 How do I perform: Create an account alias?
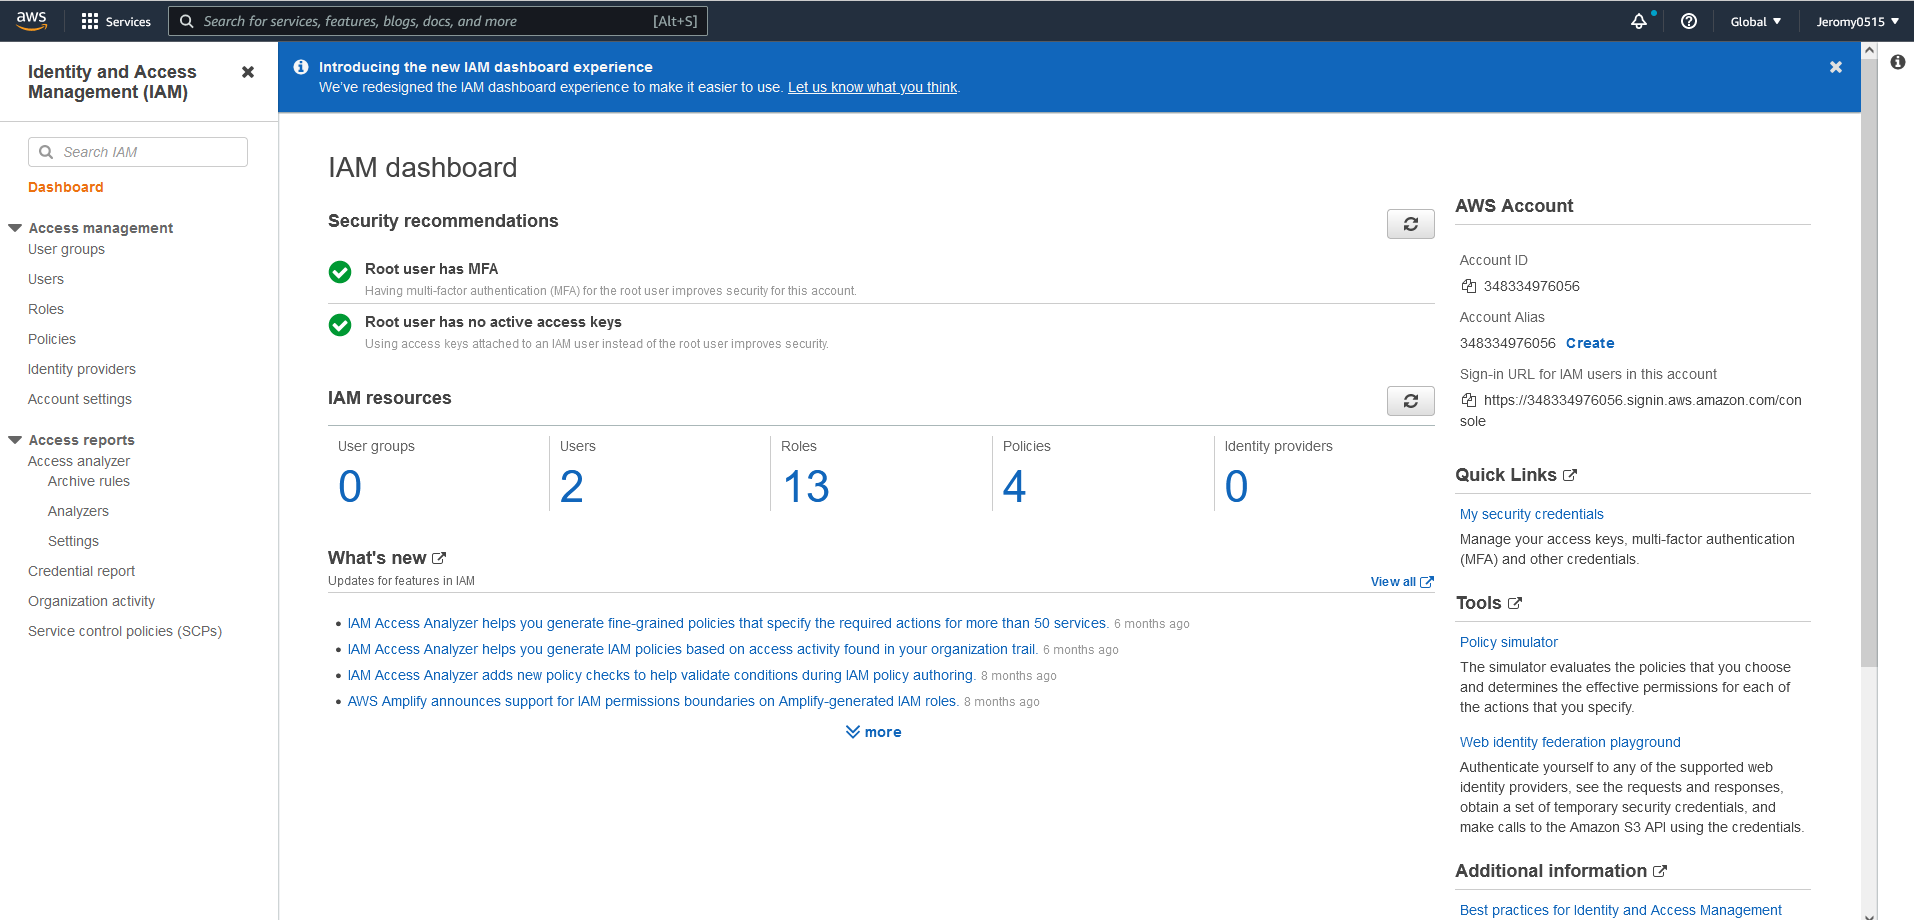pos(1590,343)
